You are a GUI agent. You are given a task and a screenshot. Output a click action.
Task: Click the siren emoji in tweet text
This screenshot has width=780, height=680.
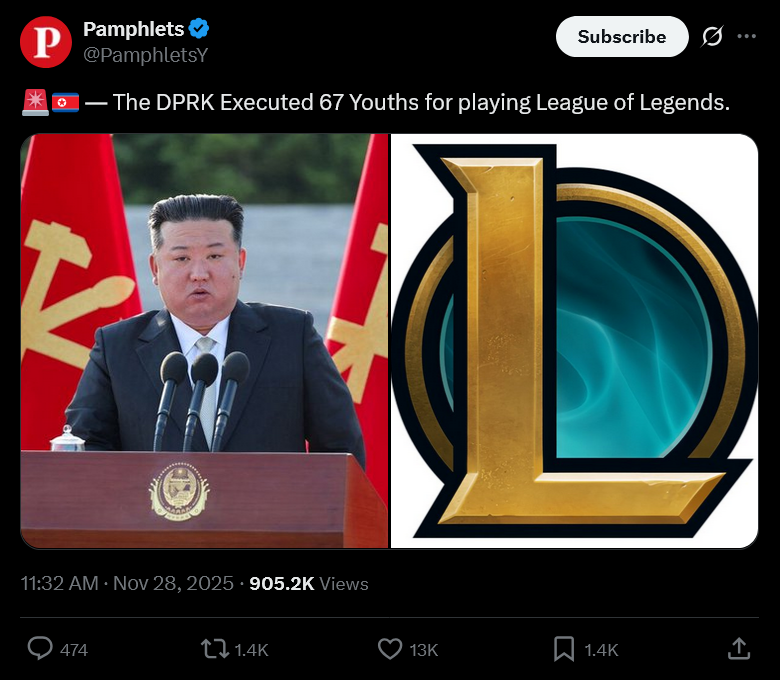(35, 102)
